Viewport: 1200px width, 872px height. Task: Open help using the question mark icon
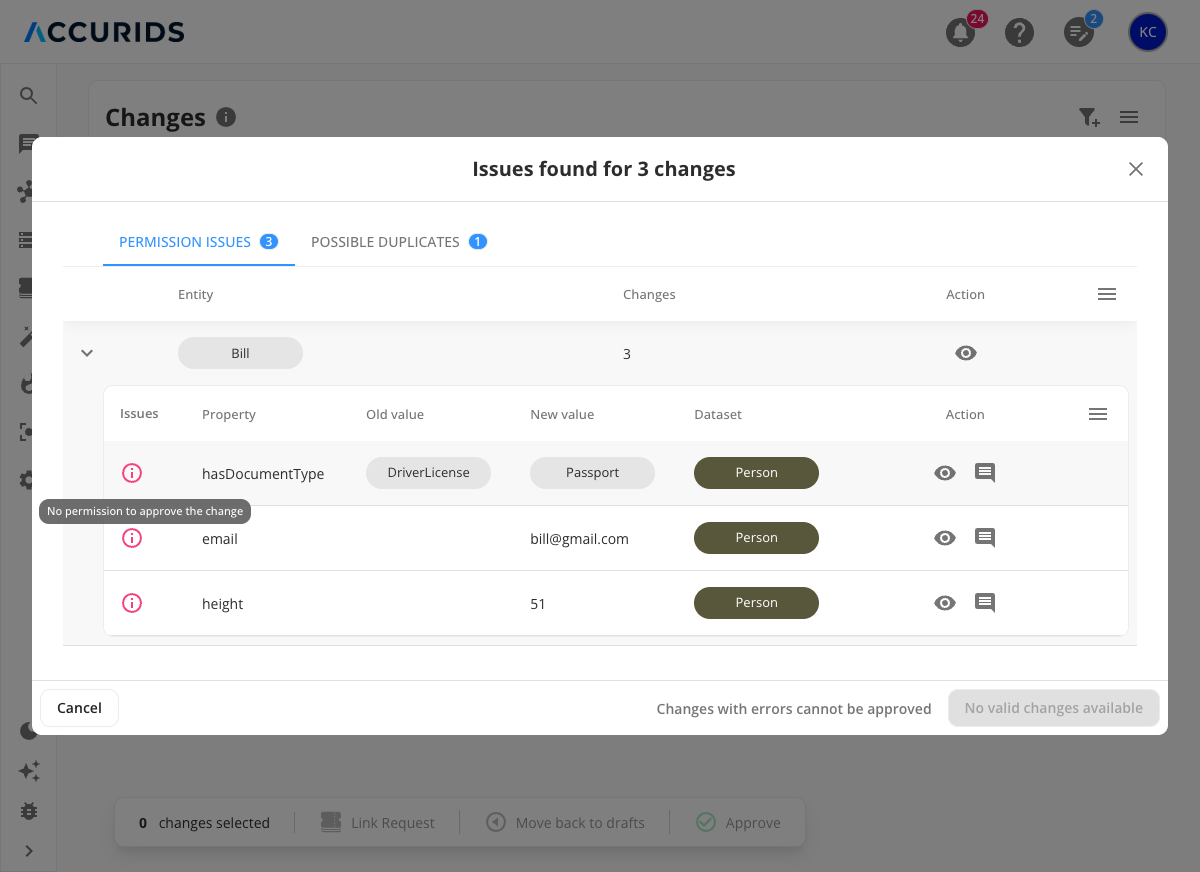(1020, 32)
